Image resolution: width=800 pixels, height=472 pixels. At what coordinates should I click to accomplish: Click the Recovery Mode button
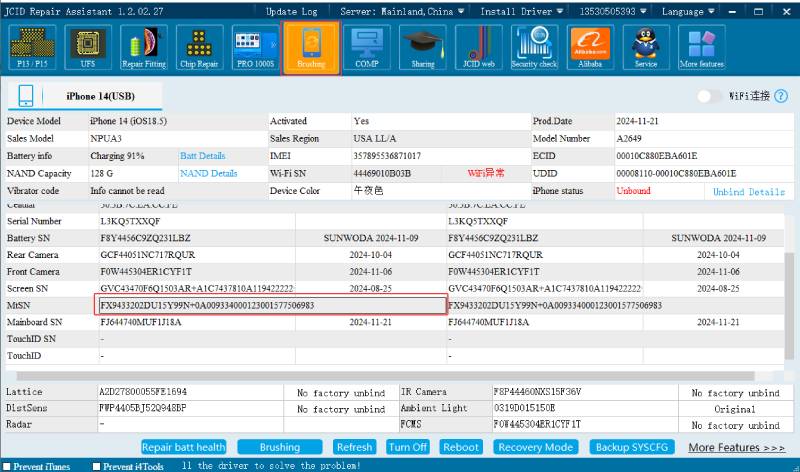(x=536, y=448)
